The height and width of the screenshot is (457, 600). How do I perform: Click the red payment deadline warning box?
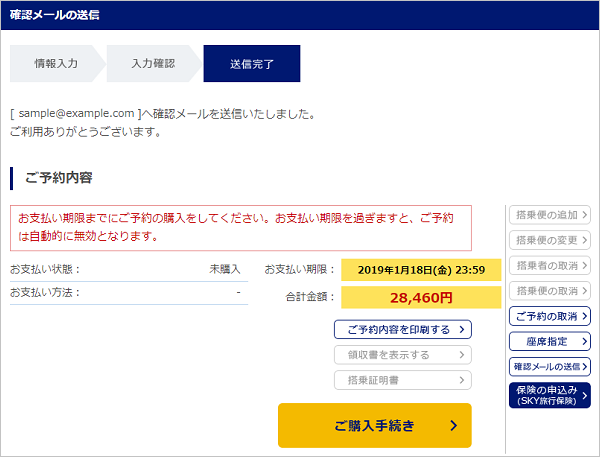coord(240,228)
